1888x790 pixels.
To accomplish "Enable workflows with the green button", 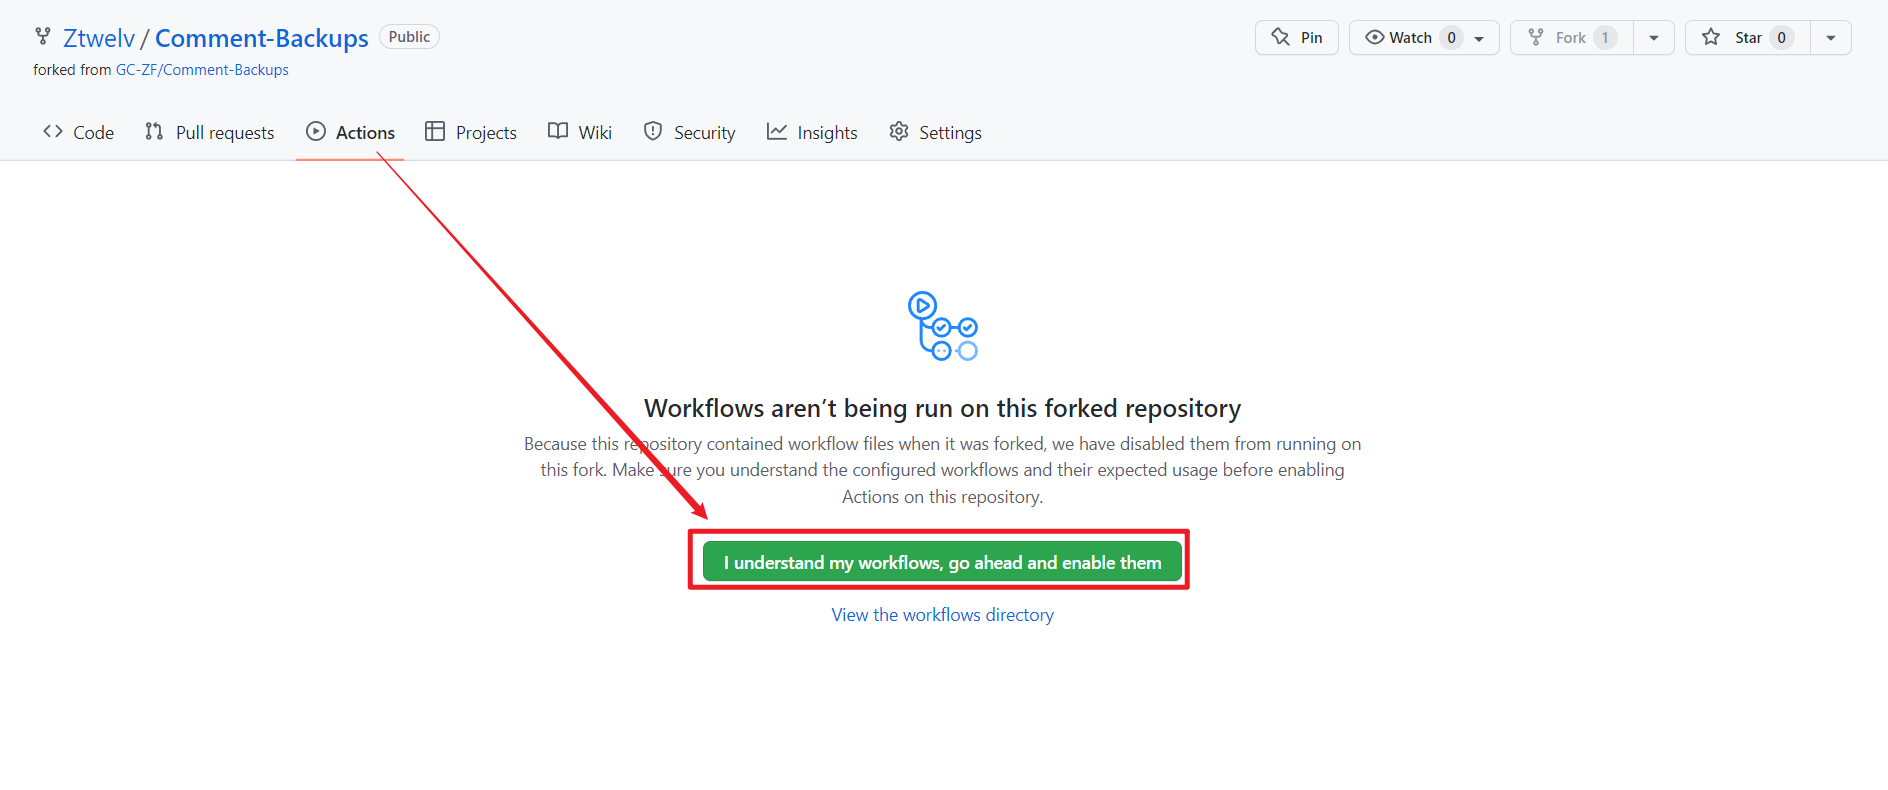I will point(942,562).
